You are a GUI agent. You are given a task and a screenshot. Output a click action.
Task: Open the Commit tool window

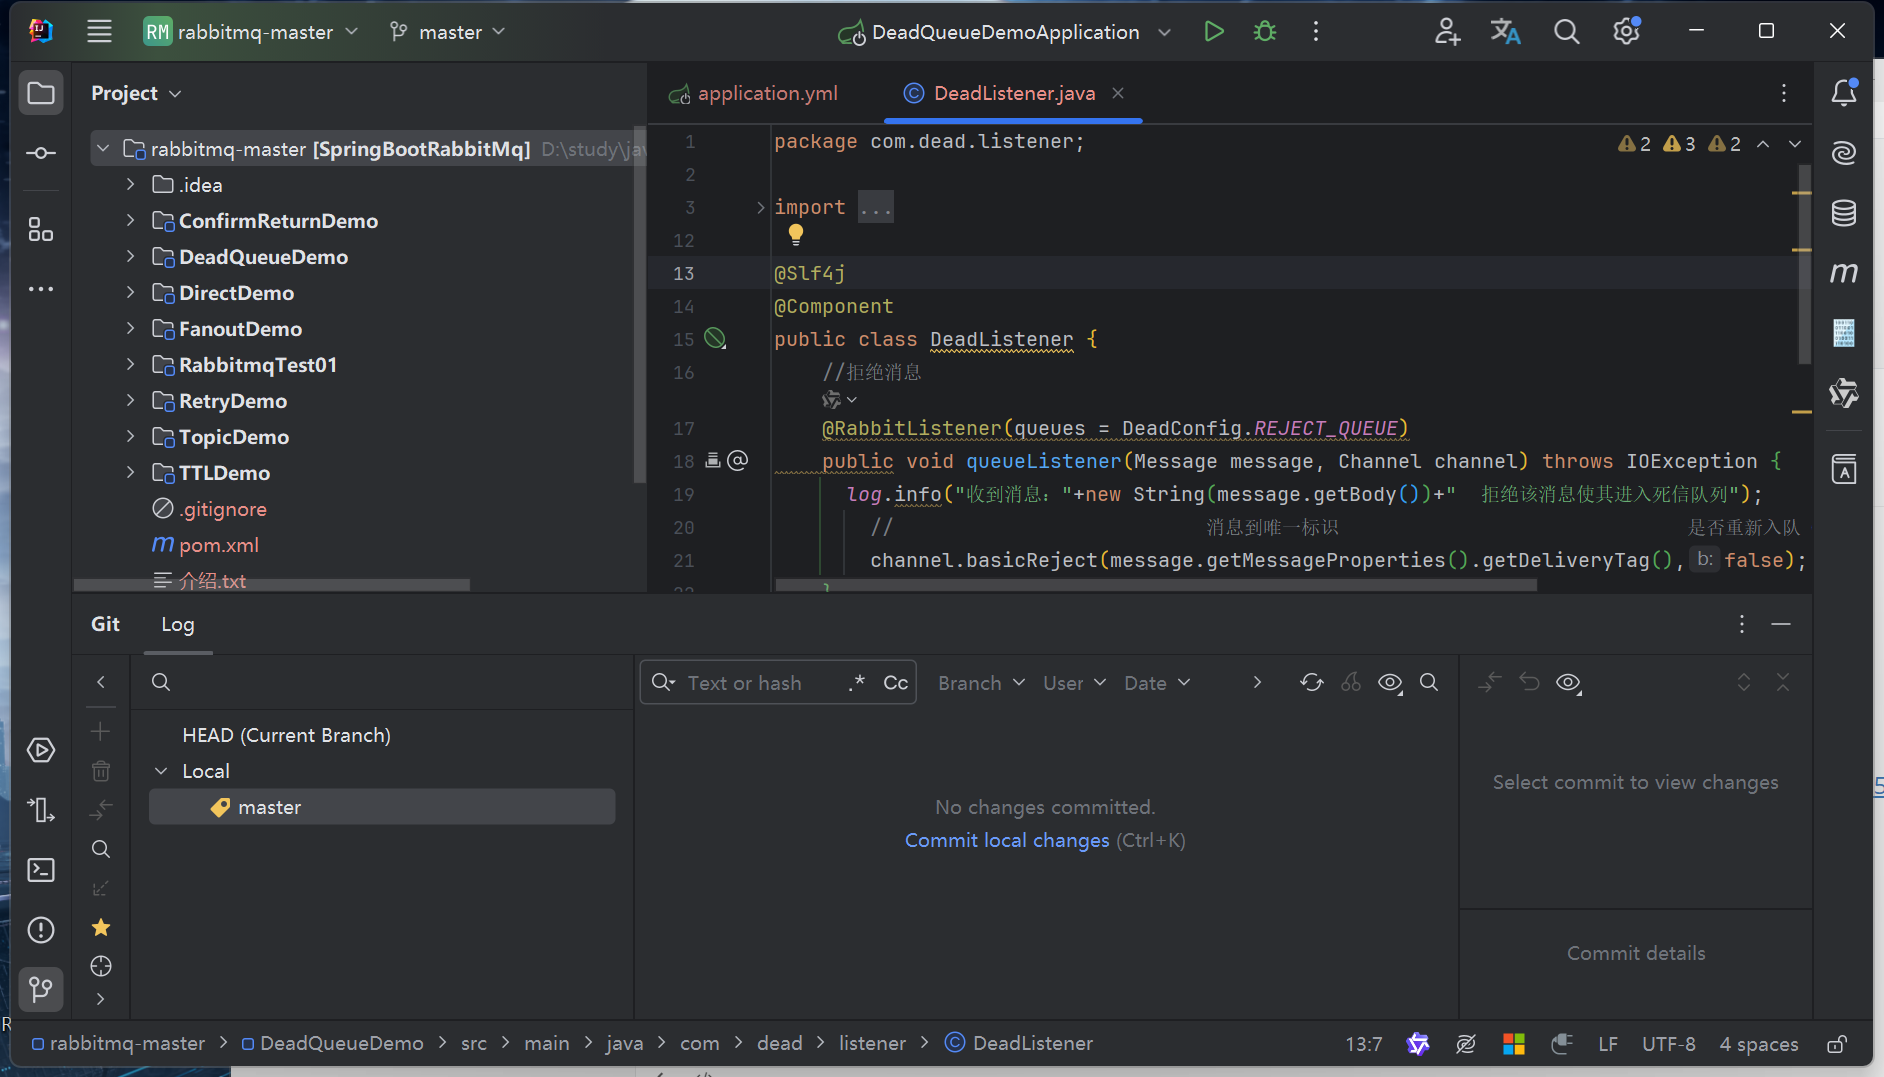(41, 153)
